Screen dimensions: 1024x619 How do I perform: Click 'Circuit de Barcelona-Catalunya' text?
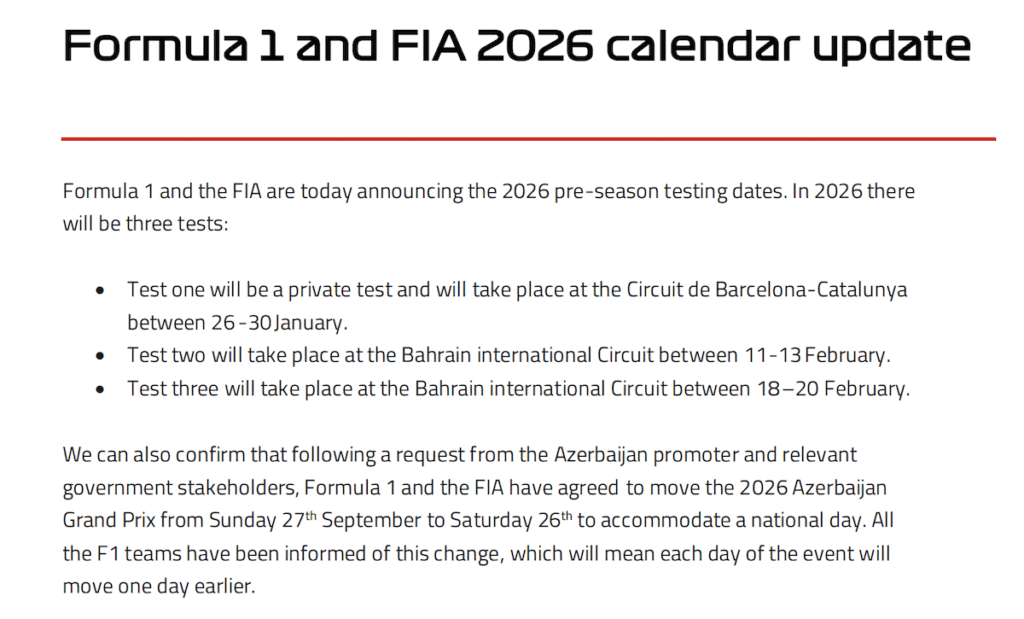point(767,290)
